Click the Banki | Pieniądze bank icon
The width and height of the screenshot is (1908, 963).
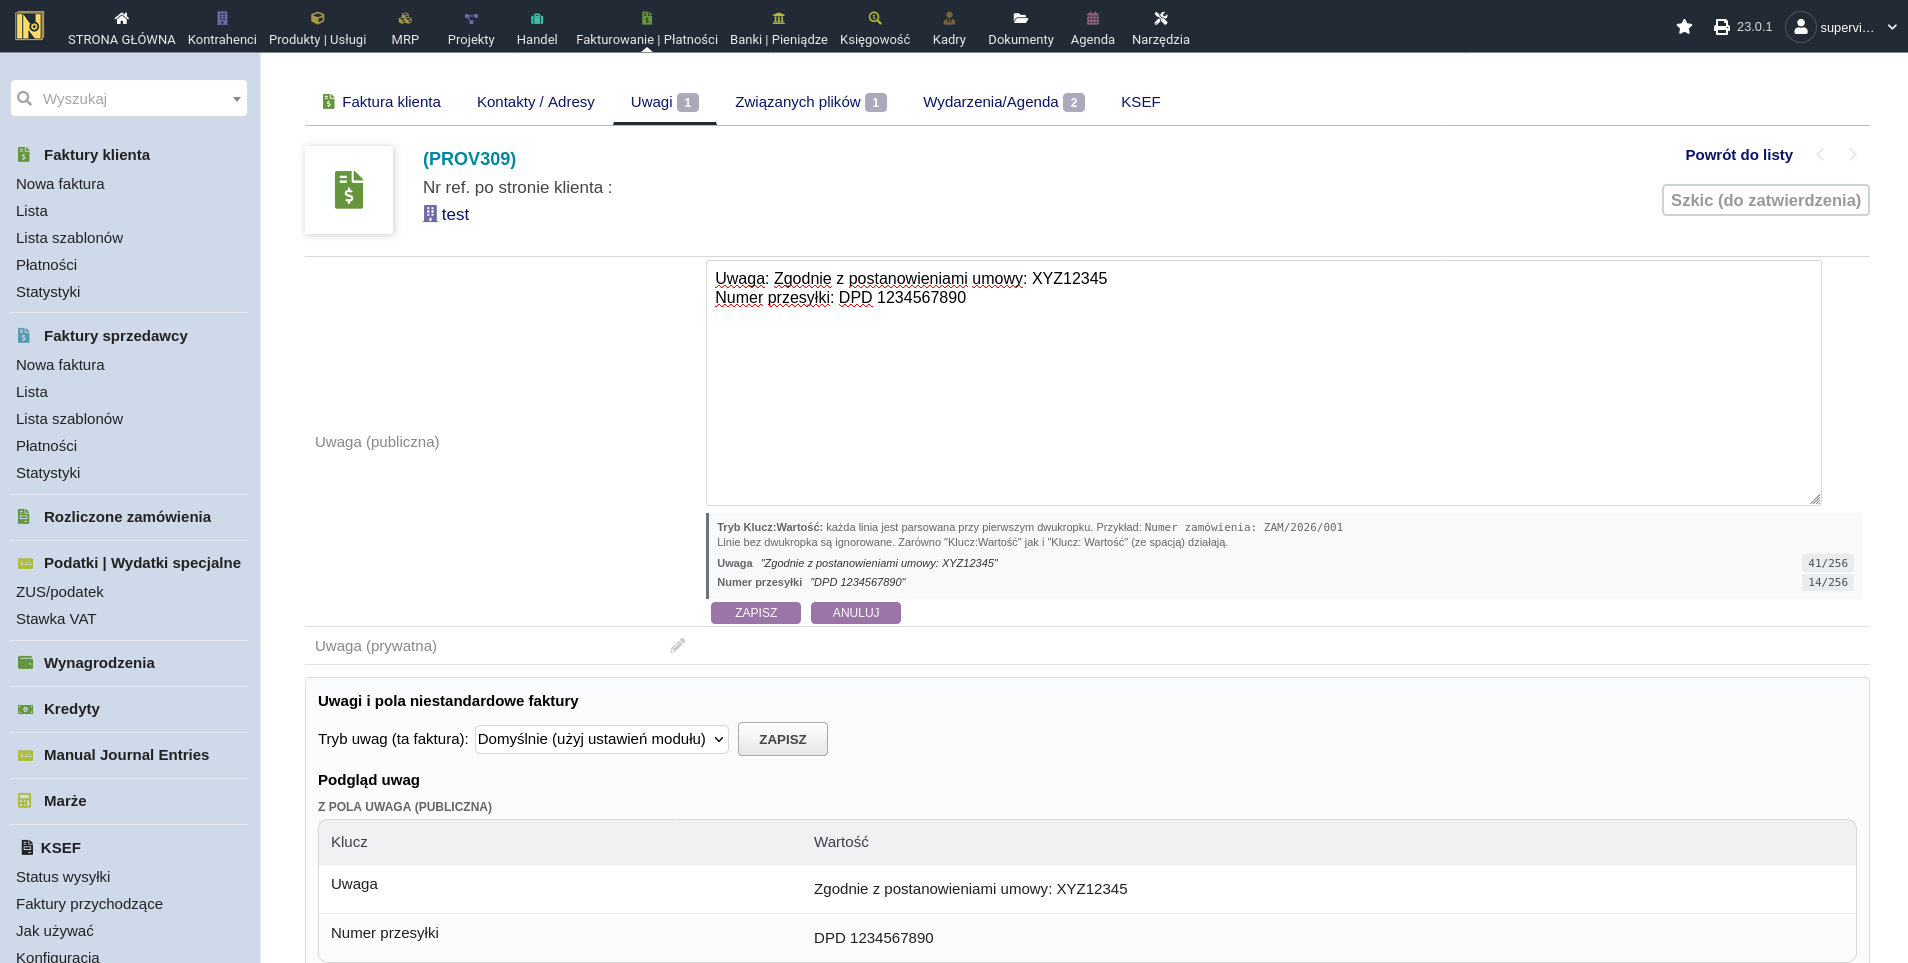[x=778, y=18]
